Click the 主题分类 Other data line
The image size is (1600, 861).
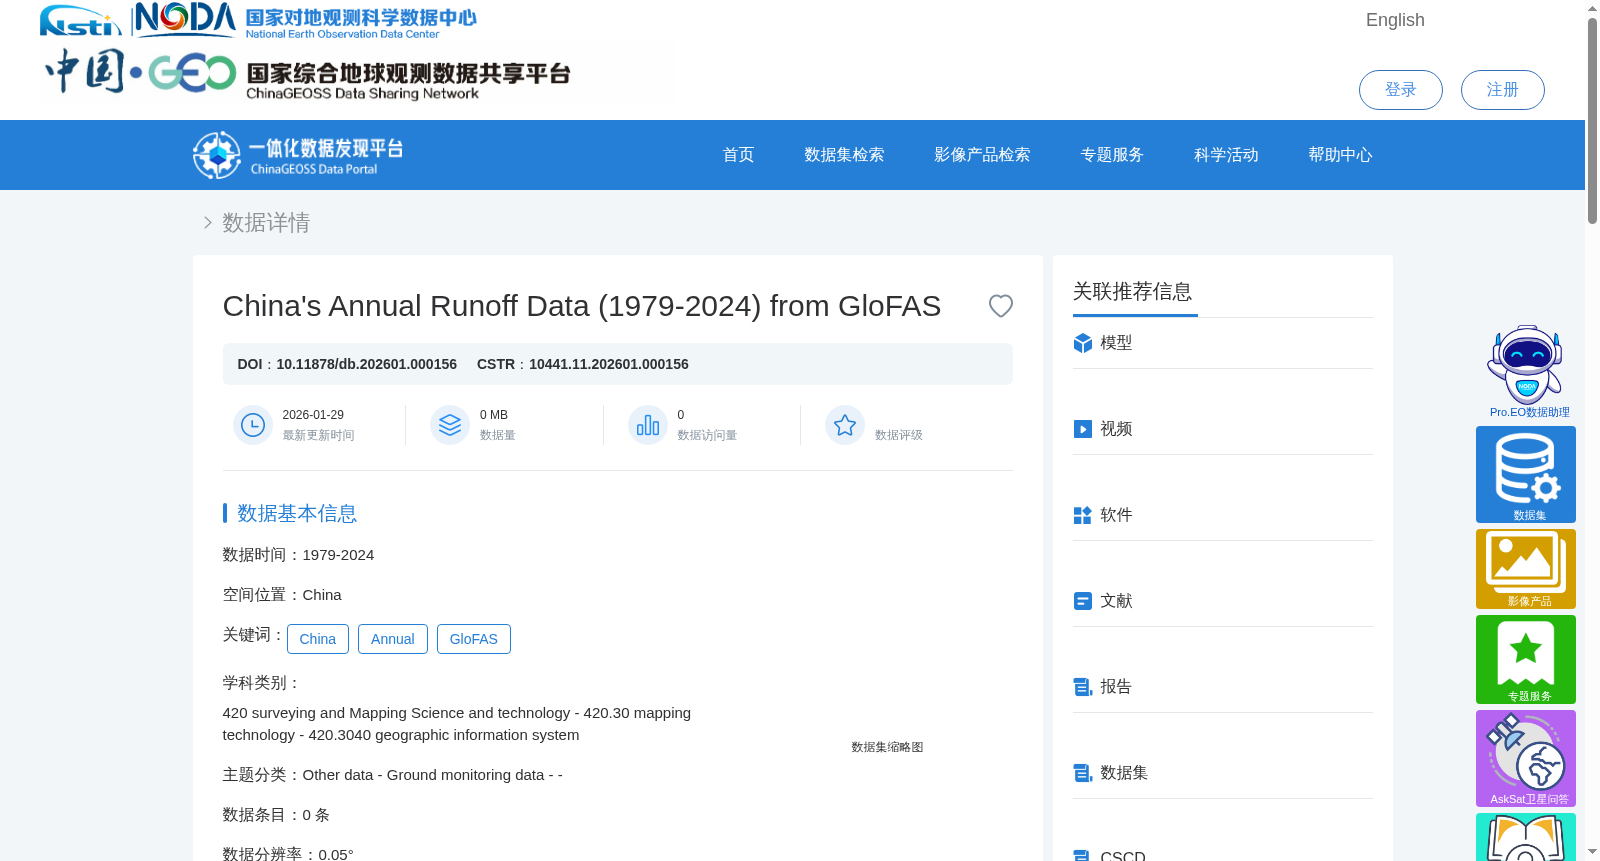(x=393, y=775)
